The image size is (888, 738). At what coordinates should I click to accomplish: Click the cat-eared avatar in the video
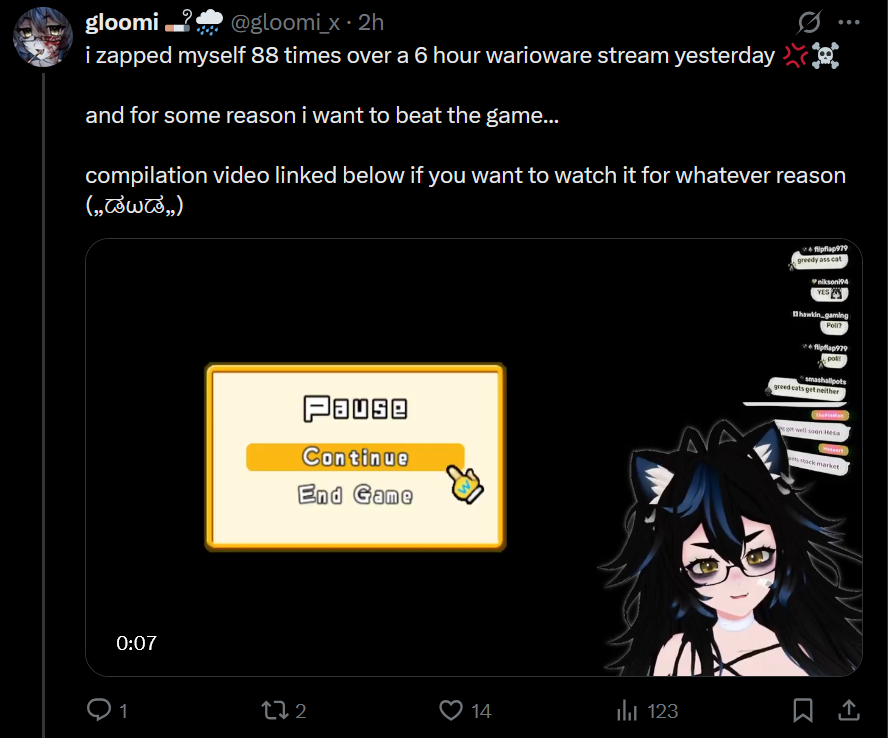point(733,549)
